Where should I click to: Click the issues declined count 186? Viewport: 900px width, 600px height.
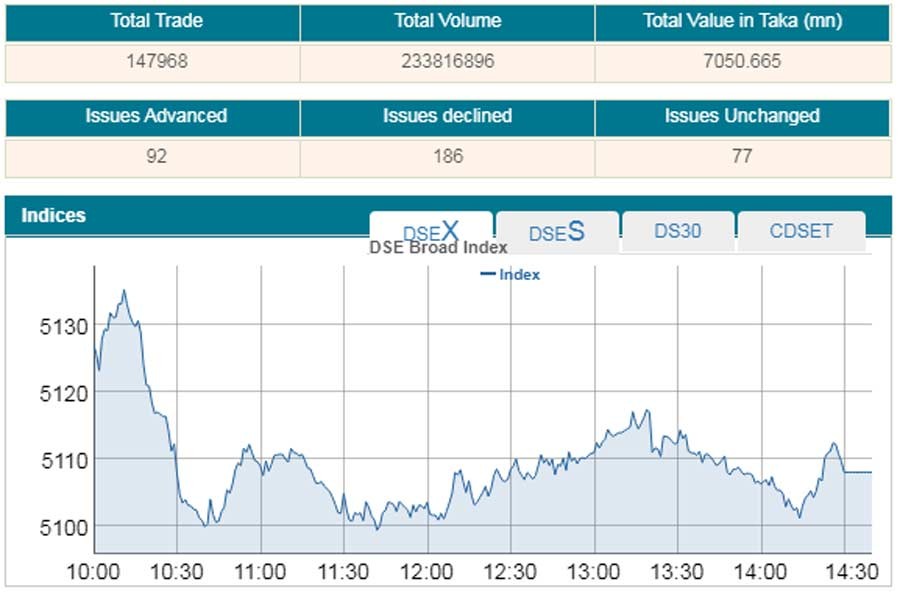[x=447, y=157]
